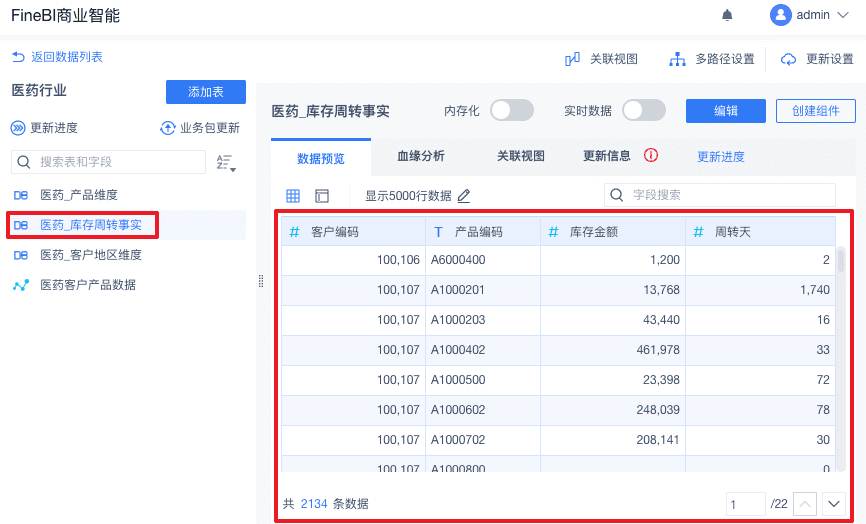Go back via 返回数据列表 link
Viewport: 866px width, 524px height.
[x=67, y=57]
